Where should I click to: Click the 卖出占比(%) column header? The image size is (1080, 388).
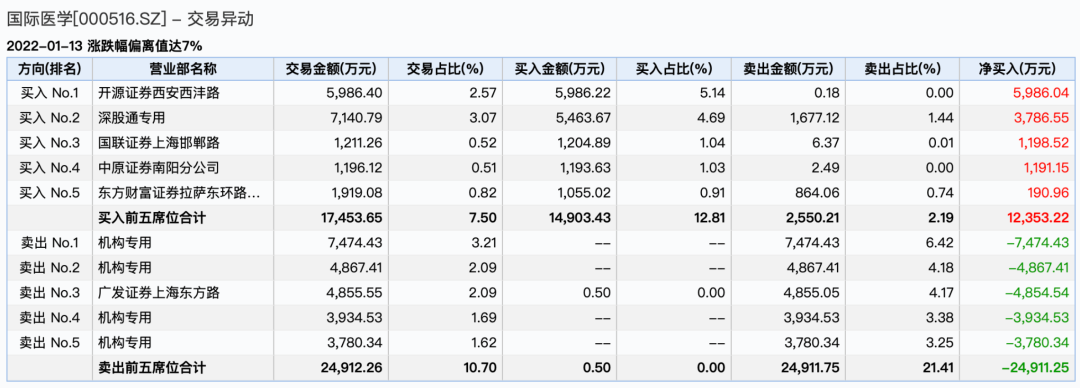click(x=902, y=69)
